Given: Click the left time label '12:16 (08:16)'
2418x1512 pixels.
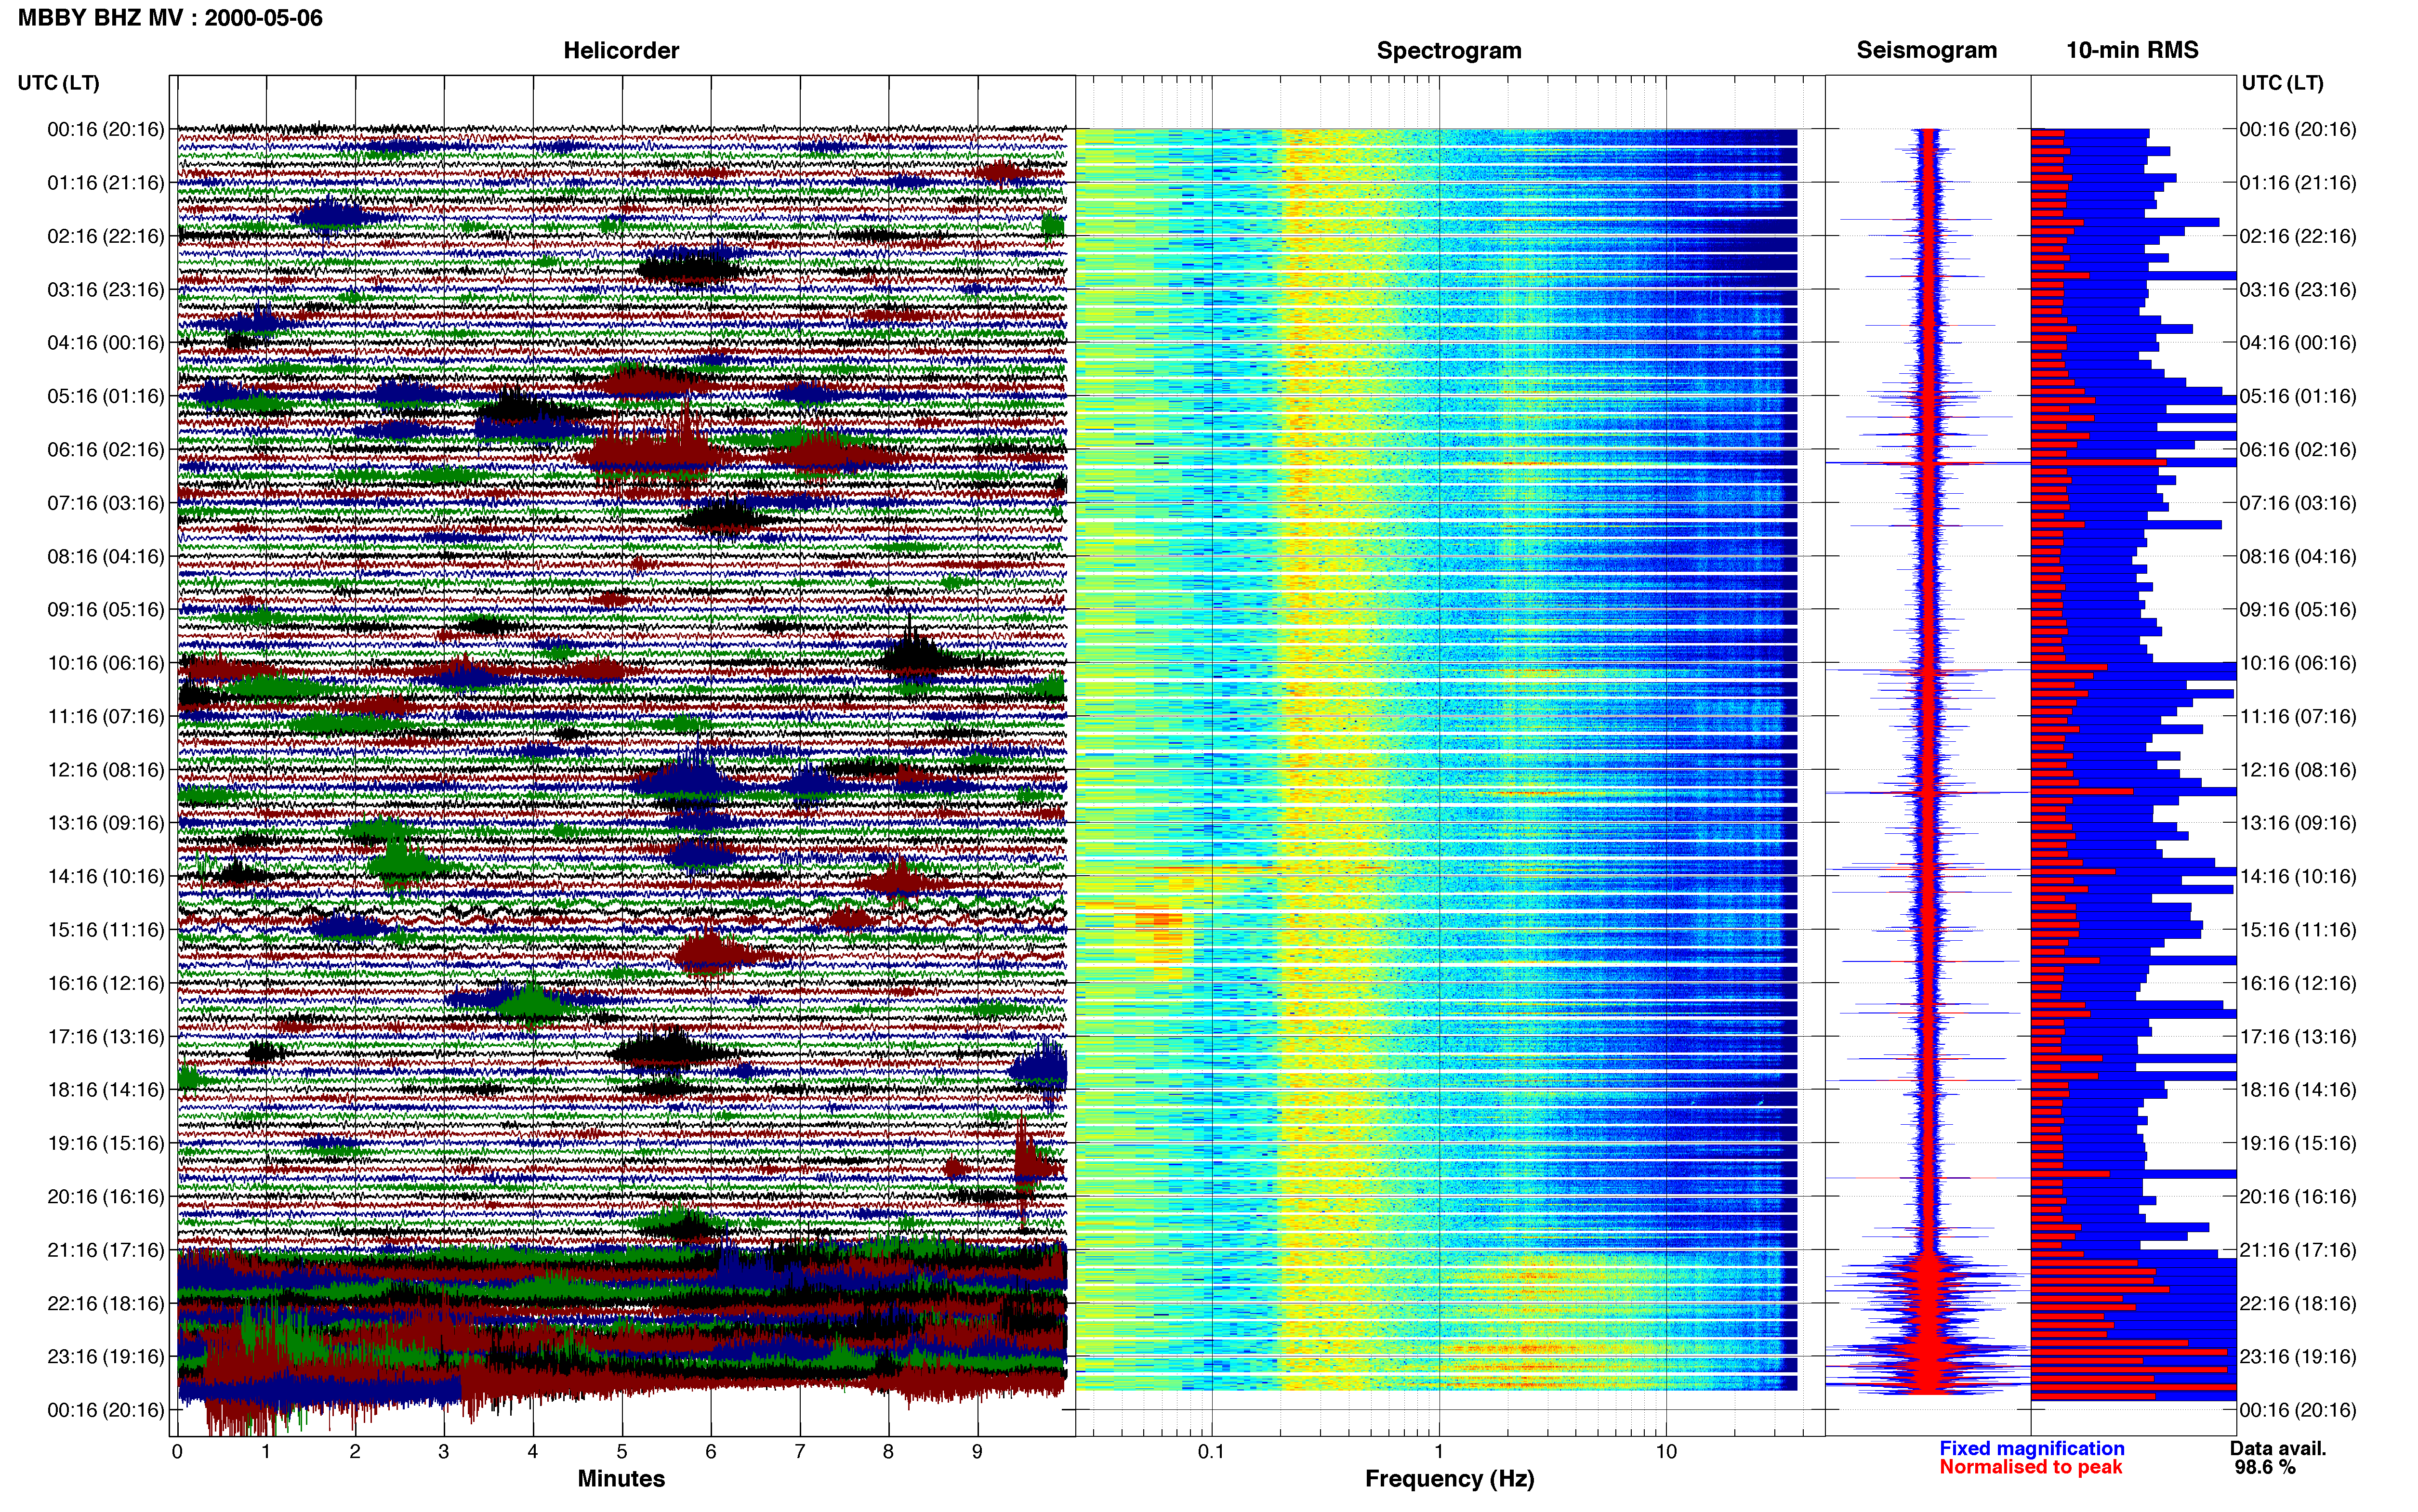Looking at the screenshot, I should pos(106,770).
